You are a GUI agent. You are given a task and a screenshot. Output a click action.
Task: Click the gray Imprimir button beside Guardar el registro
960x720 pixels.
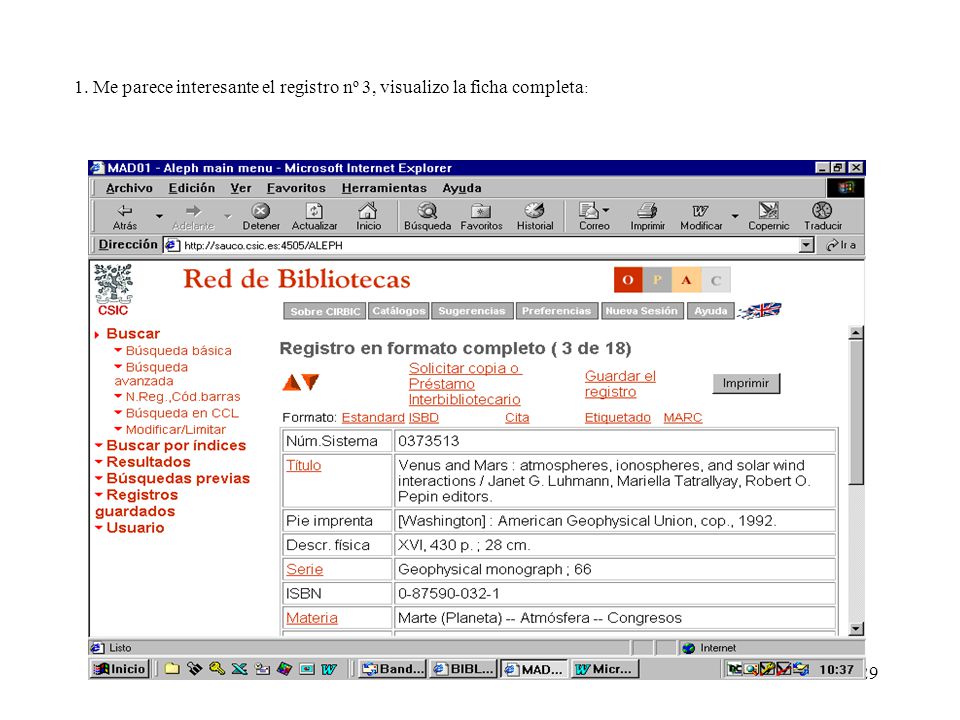click(746, 383)
